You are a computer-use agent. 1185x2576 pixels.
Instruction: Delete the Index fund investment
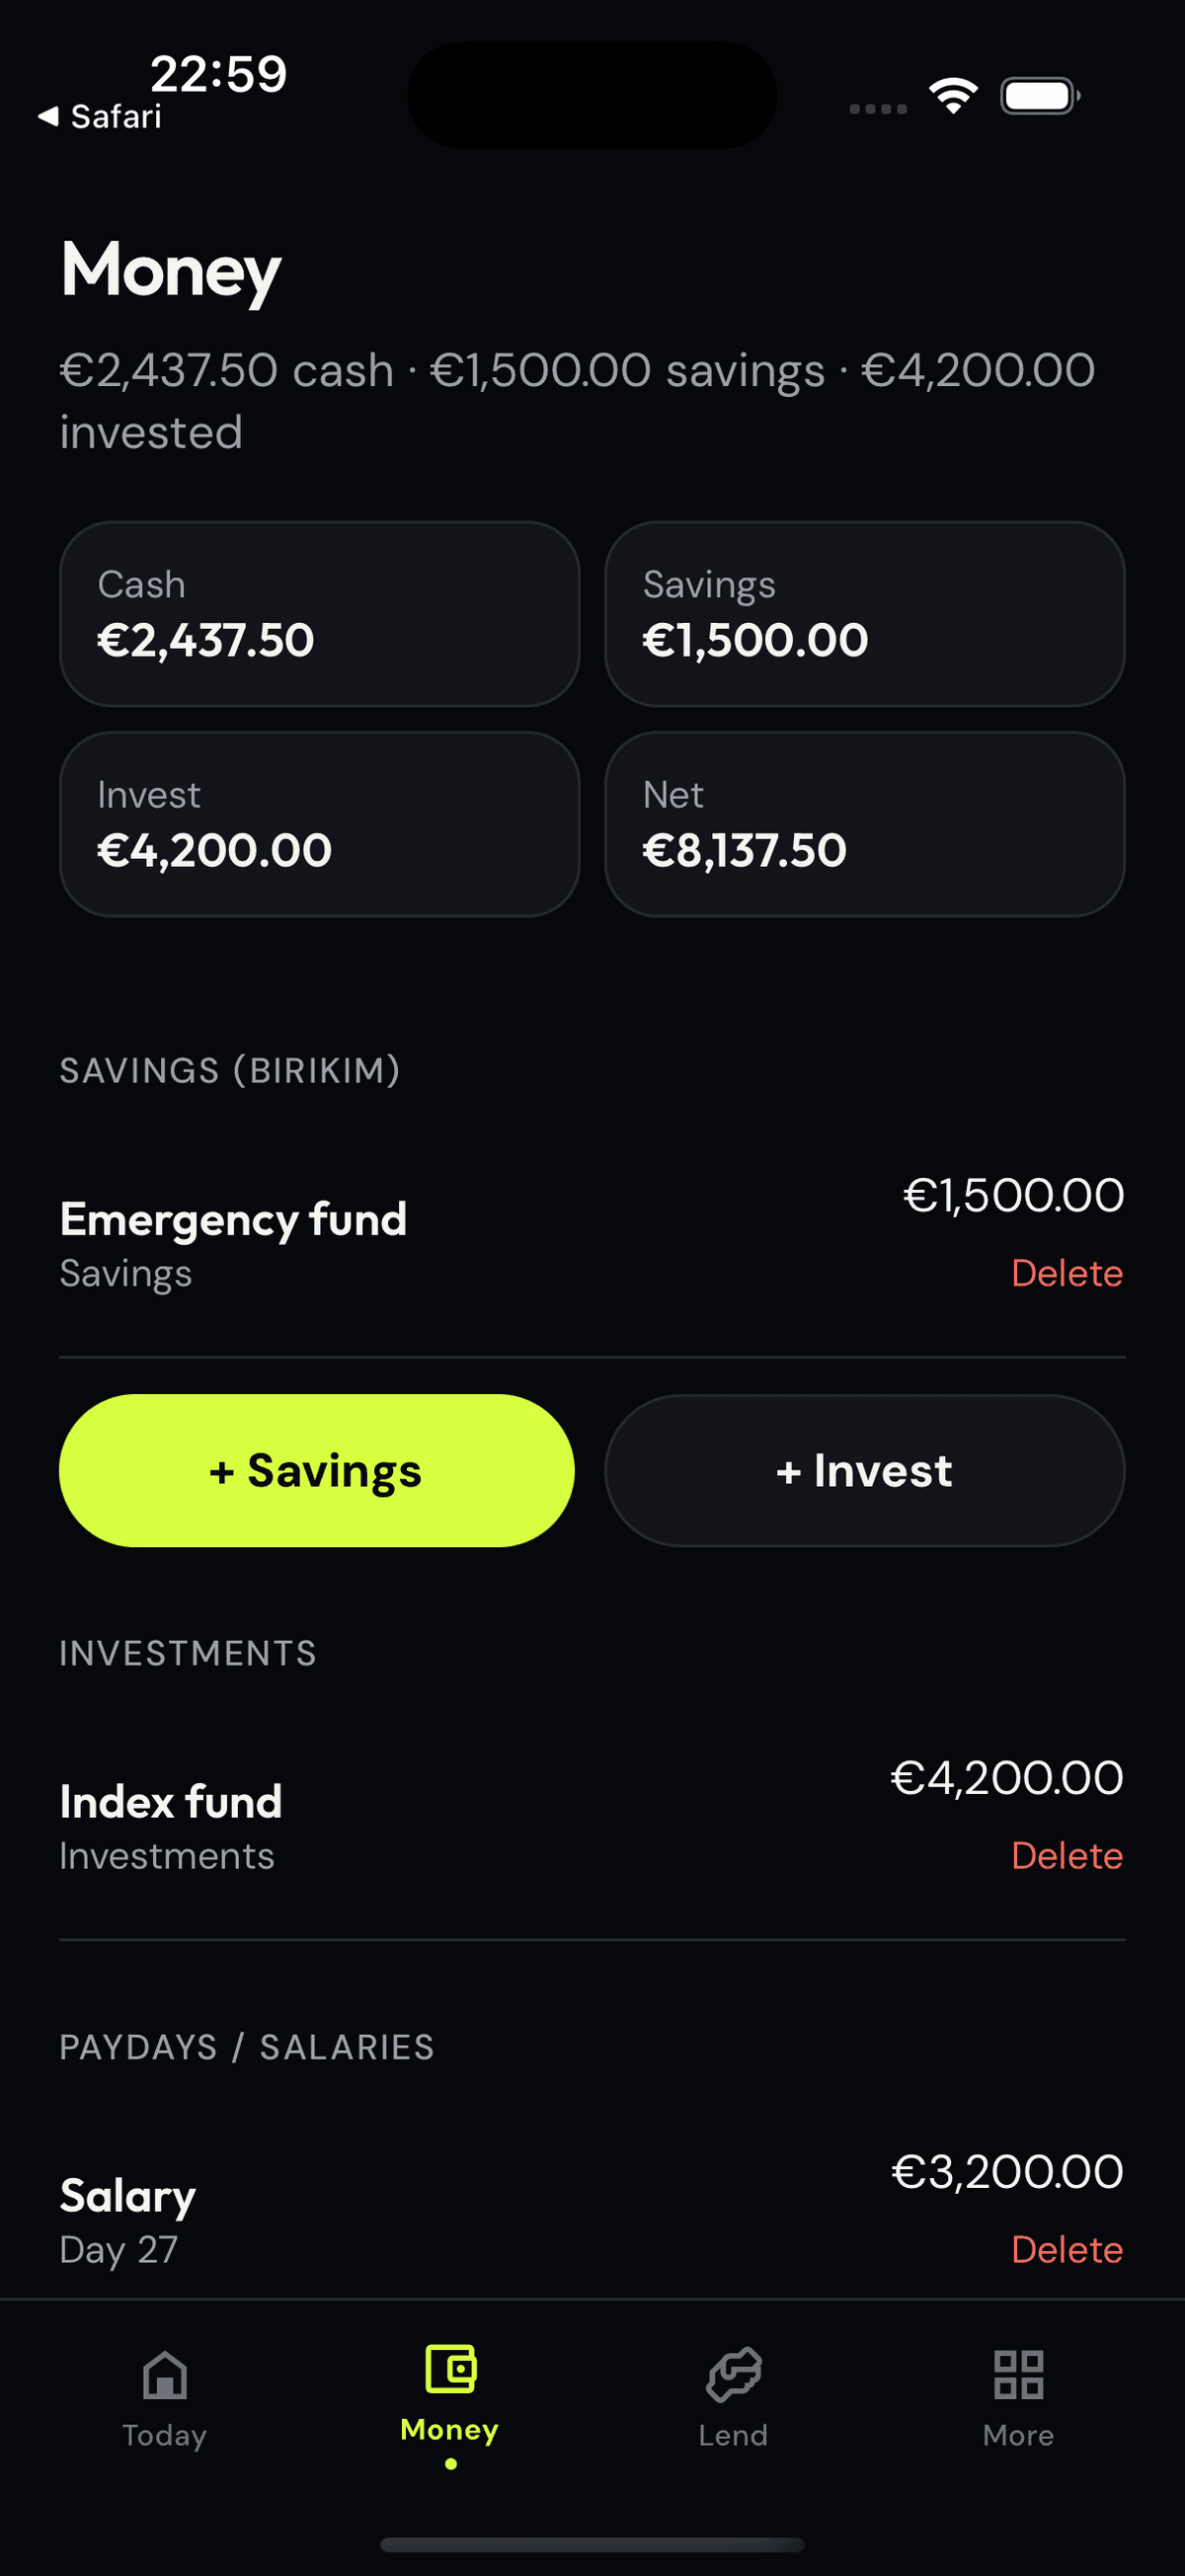(x=1067, y=1855)
